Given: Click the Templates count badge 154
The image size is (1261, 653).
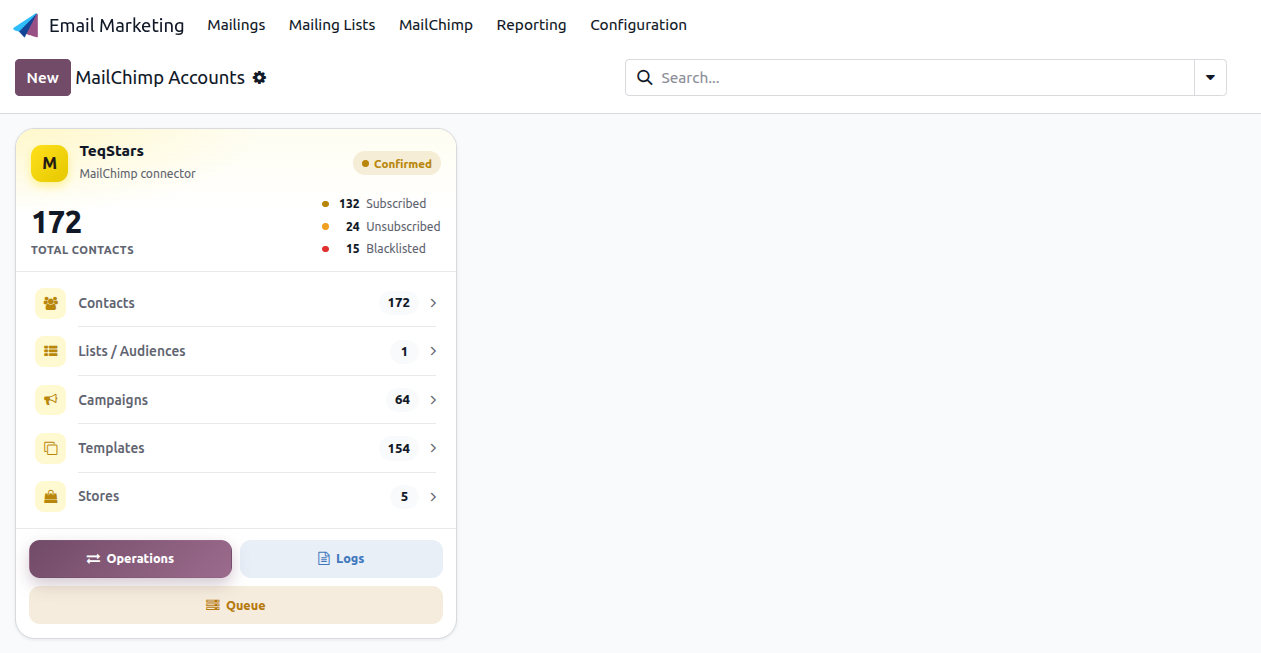Looking at the screenshot, I should [x=399, y=448].
